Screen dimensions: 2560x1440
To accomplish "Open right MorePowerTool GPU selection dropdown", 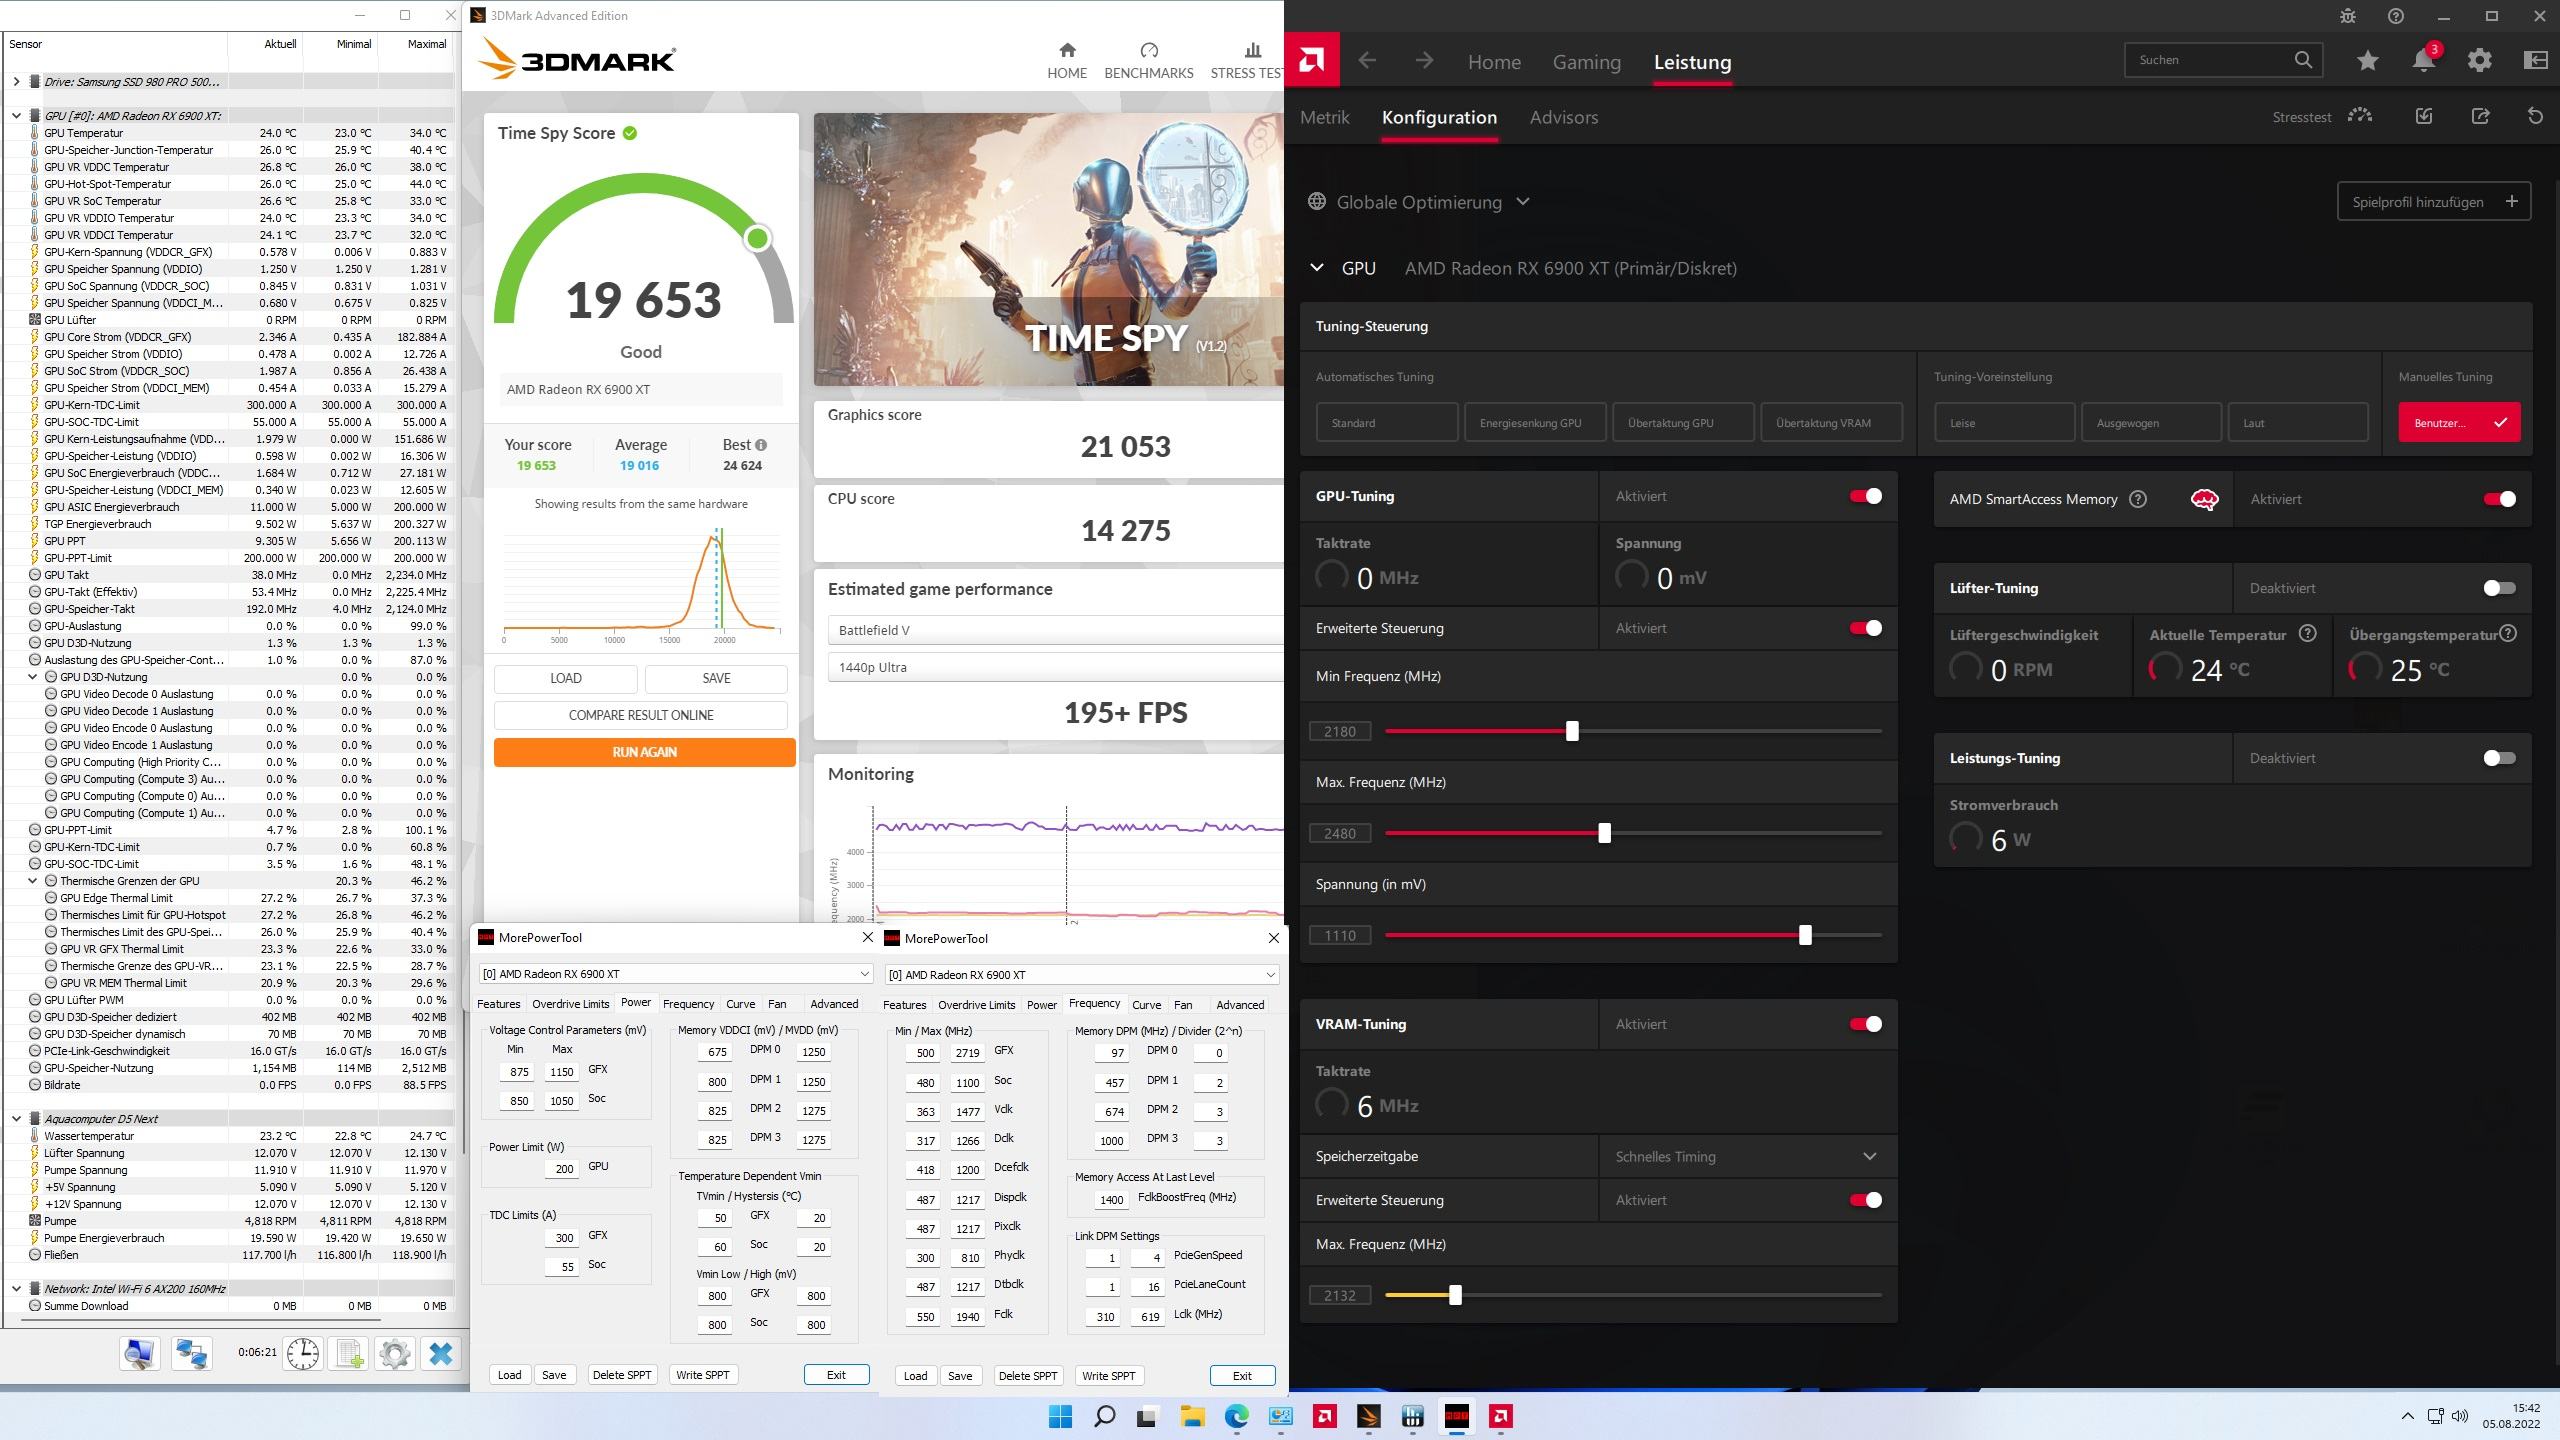I will (x=1082, y=975).
